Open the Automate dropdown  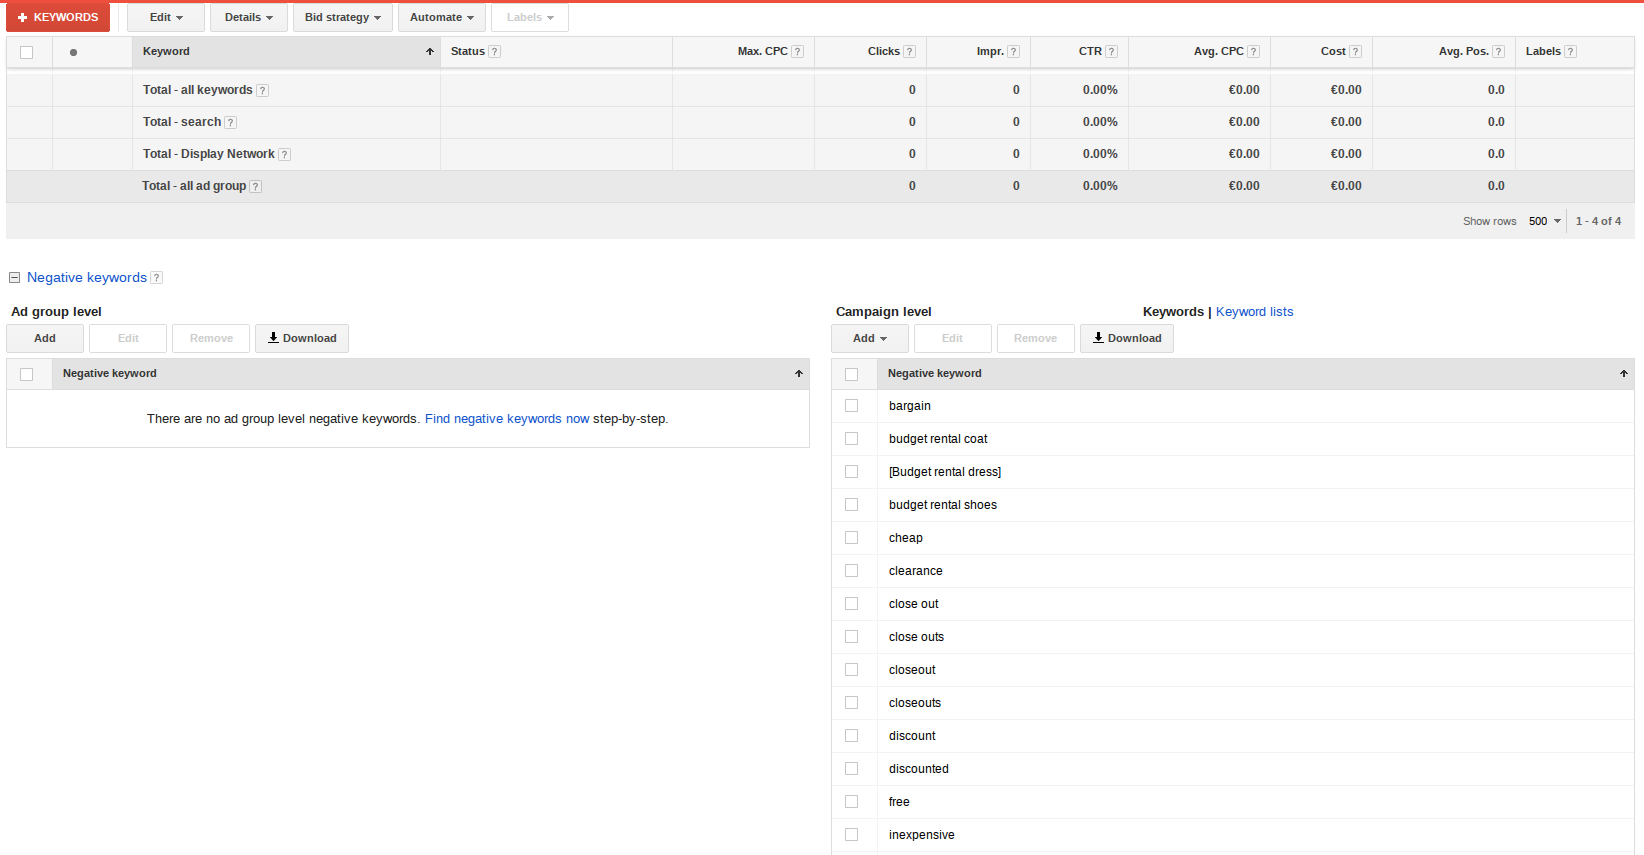tap(442, 18)
